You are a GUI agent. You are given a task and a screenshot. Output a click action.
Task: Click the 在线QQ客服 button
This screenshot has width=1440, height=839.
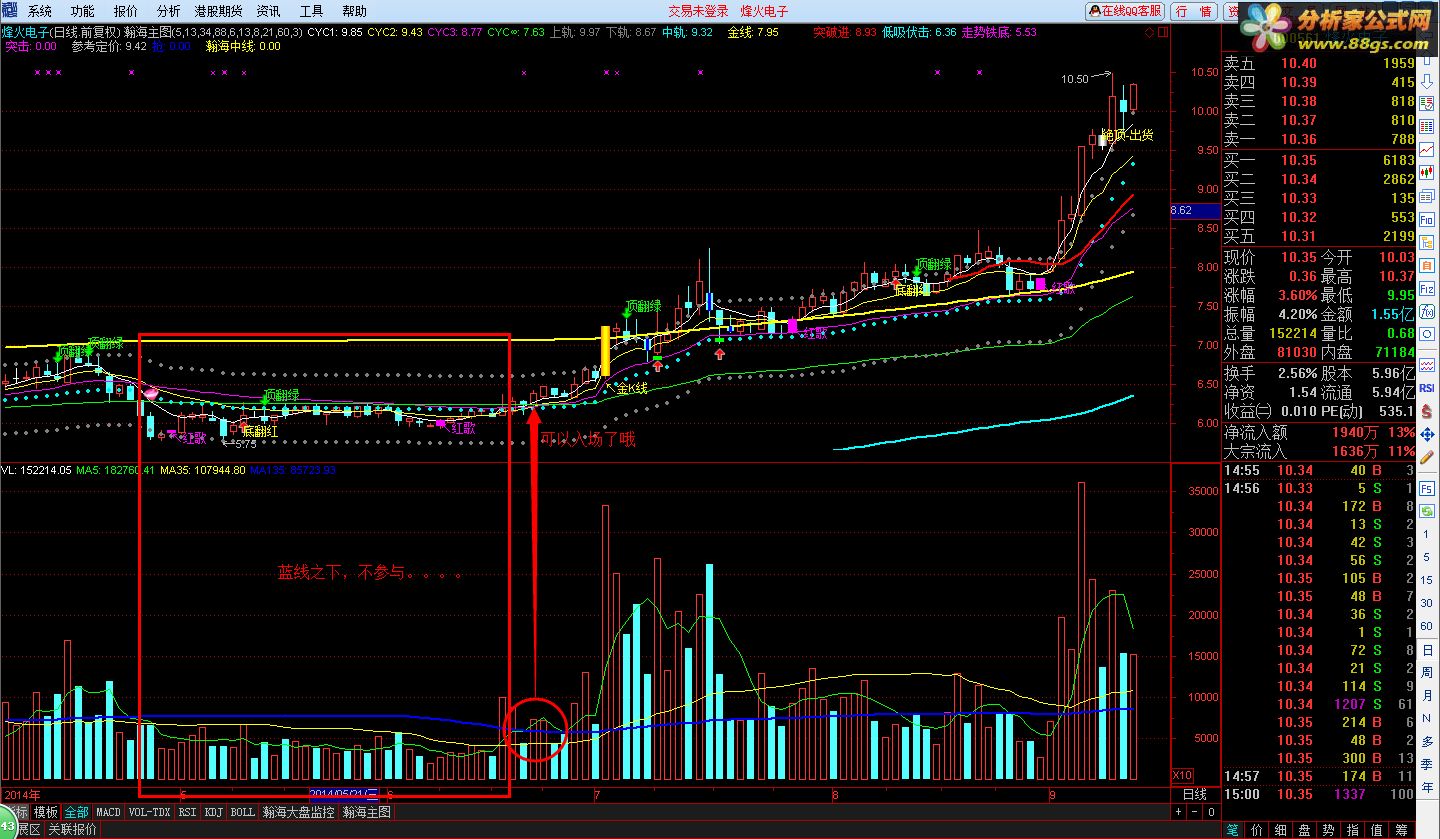[x=1125, y=11]
